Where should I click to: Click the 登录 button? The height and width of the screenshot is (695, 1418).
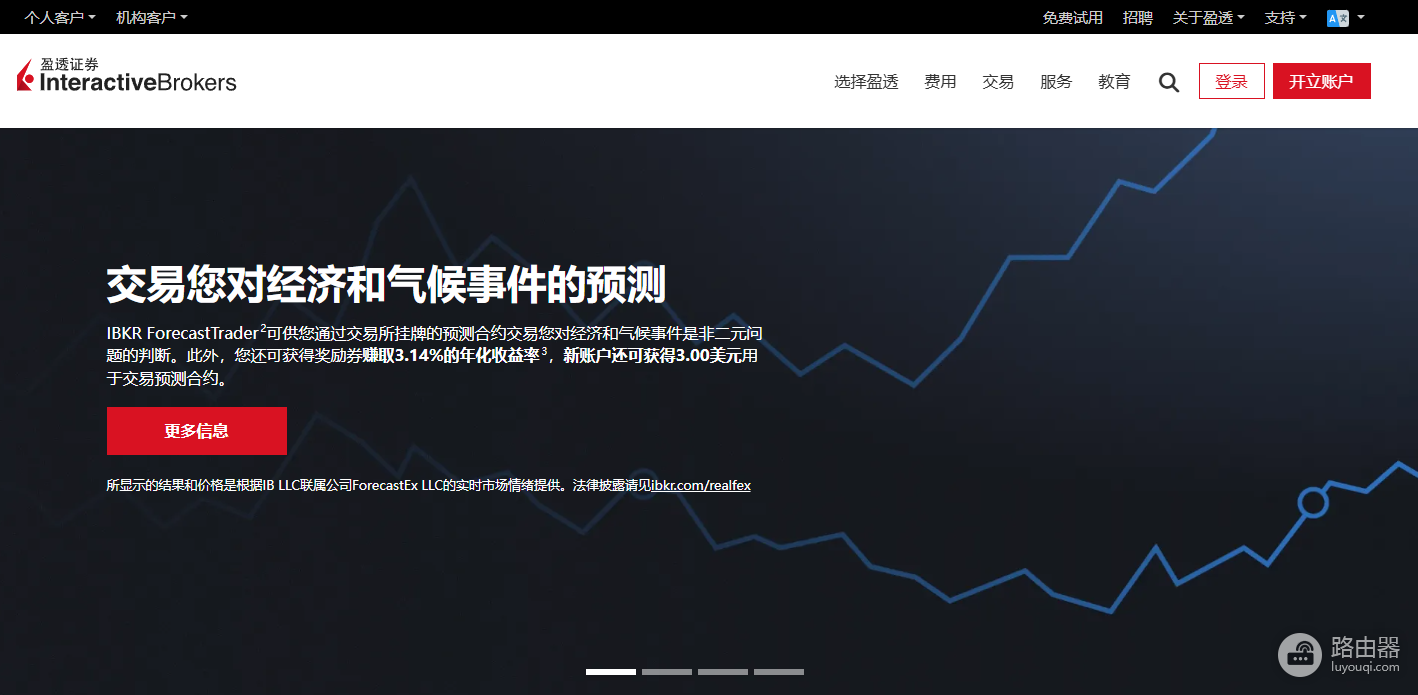pyautogui.click(x=1232, y=81)
